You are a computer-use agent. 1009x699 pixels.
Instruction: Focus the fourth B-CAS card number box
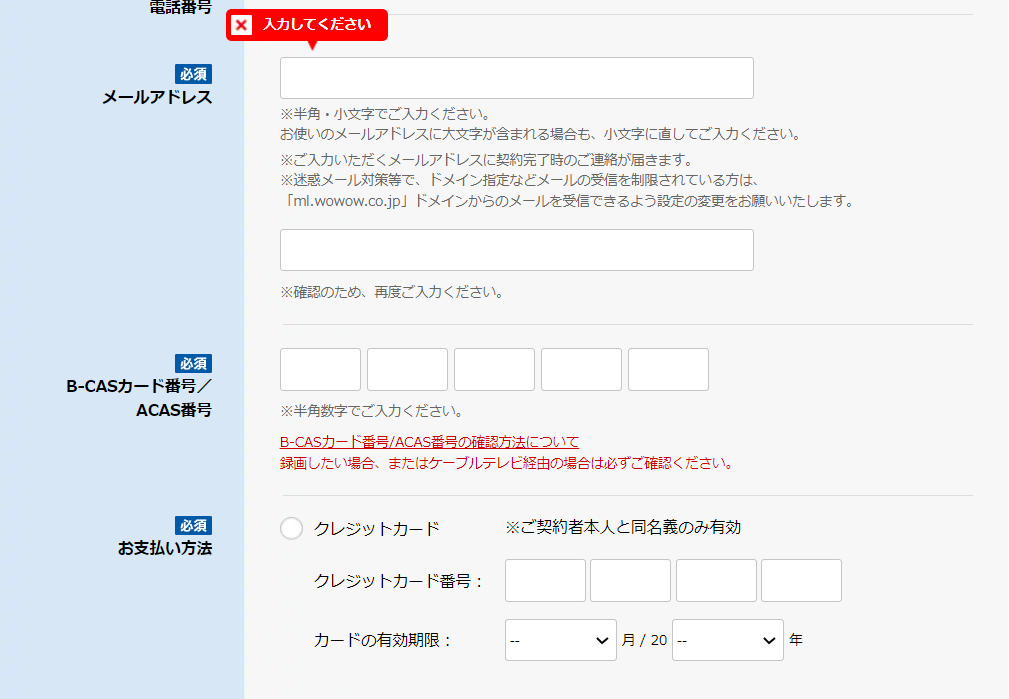pos(581,370)
